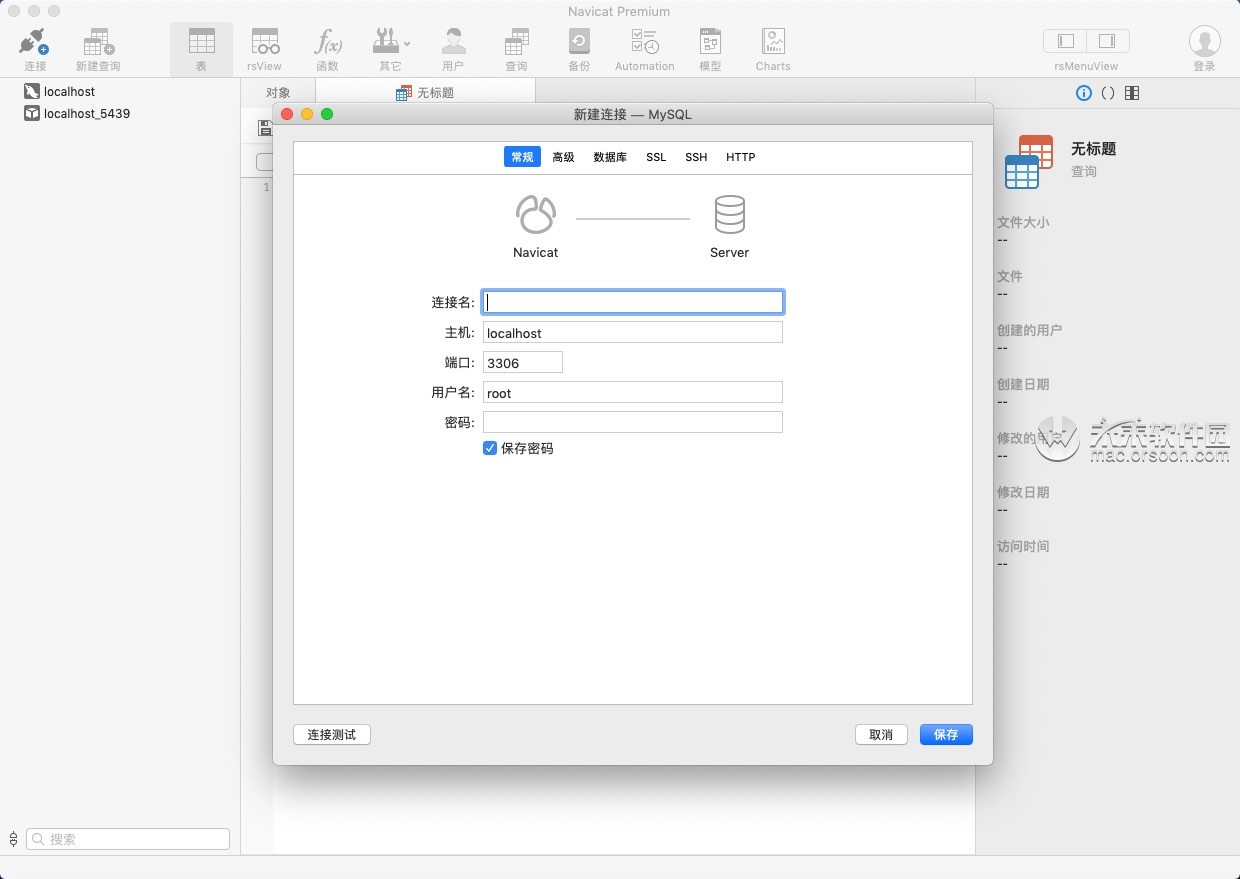Select the SSH tab
This screenshot has height=879, width=1240.
(696, 157)
